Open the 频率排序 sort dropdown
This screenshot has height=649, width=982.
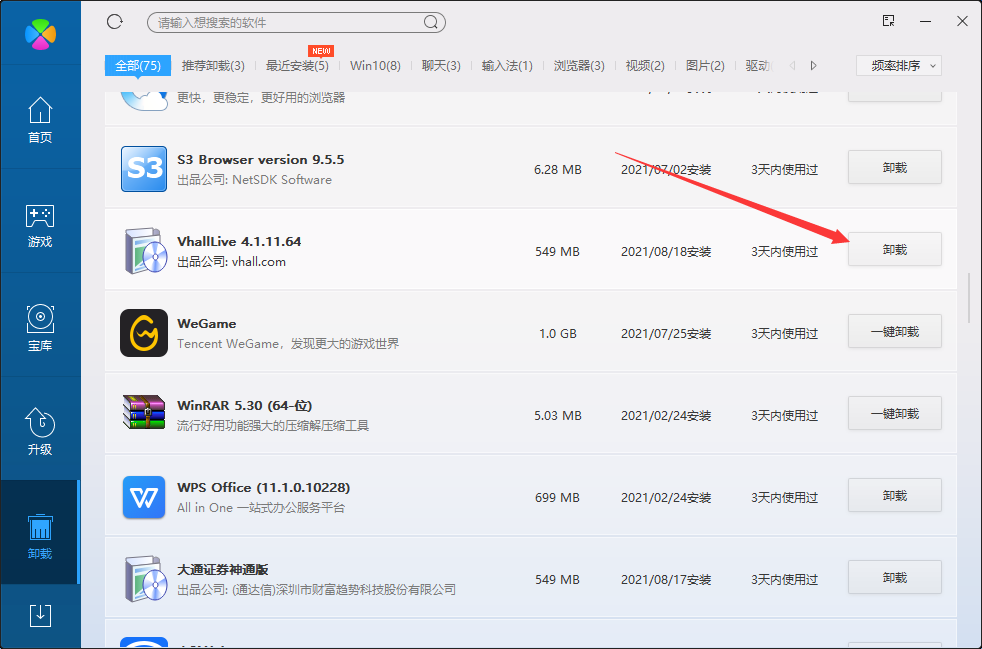click(899, 66)
